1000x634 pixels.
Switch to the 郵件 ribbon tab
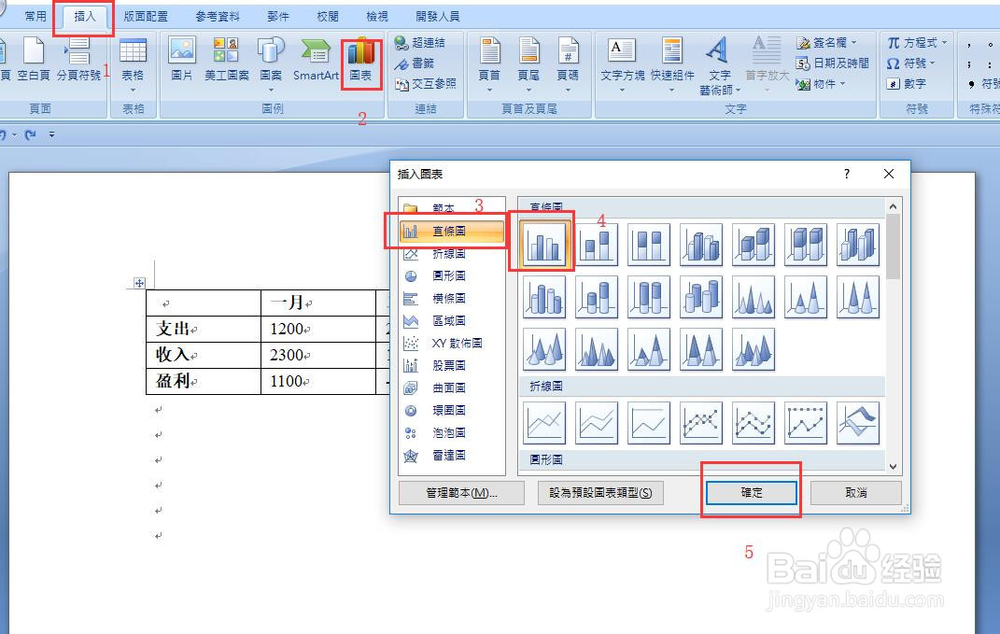[x=278, y=14]
